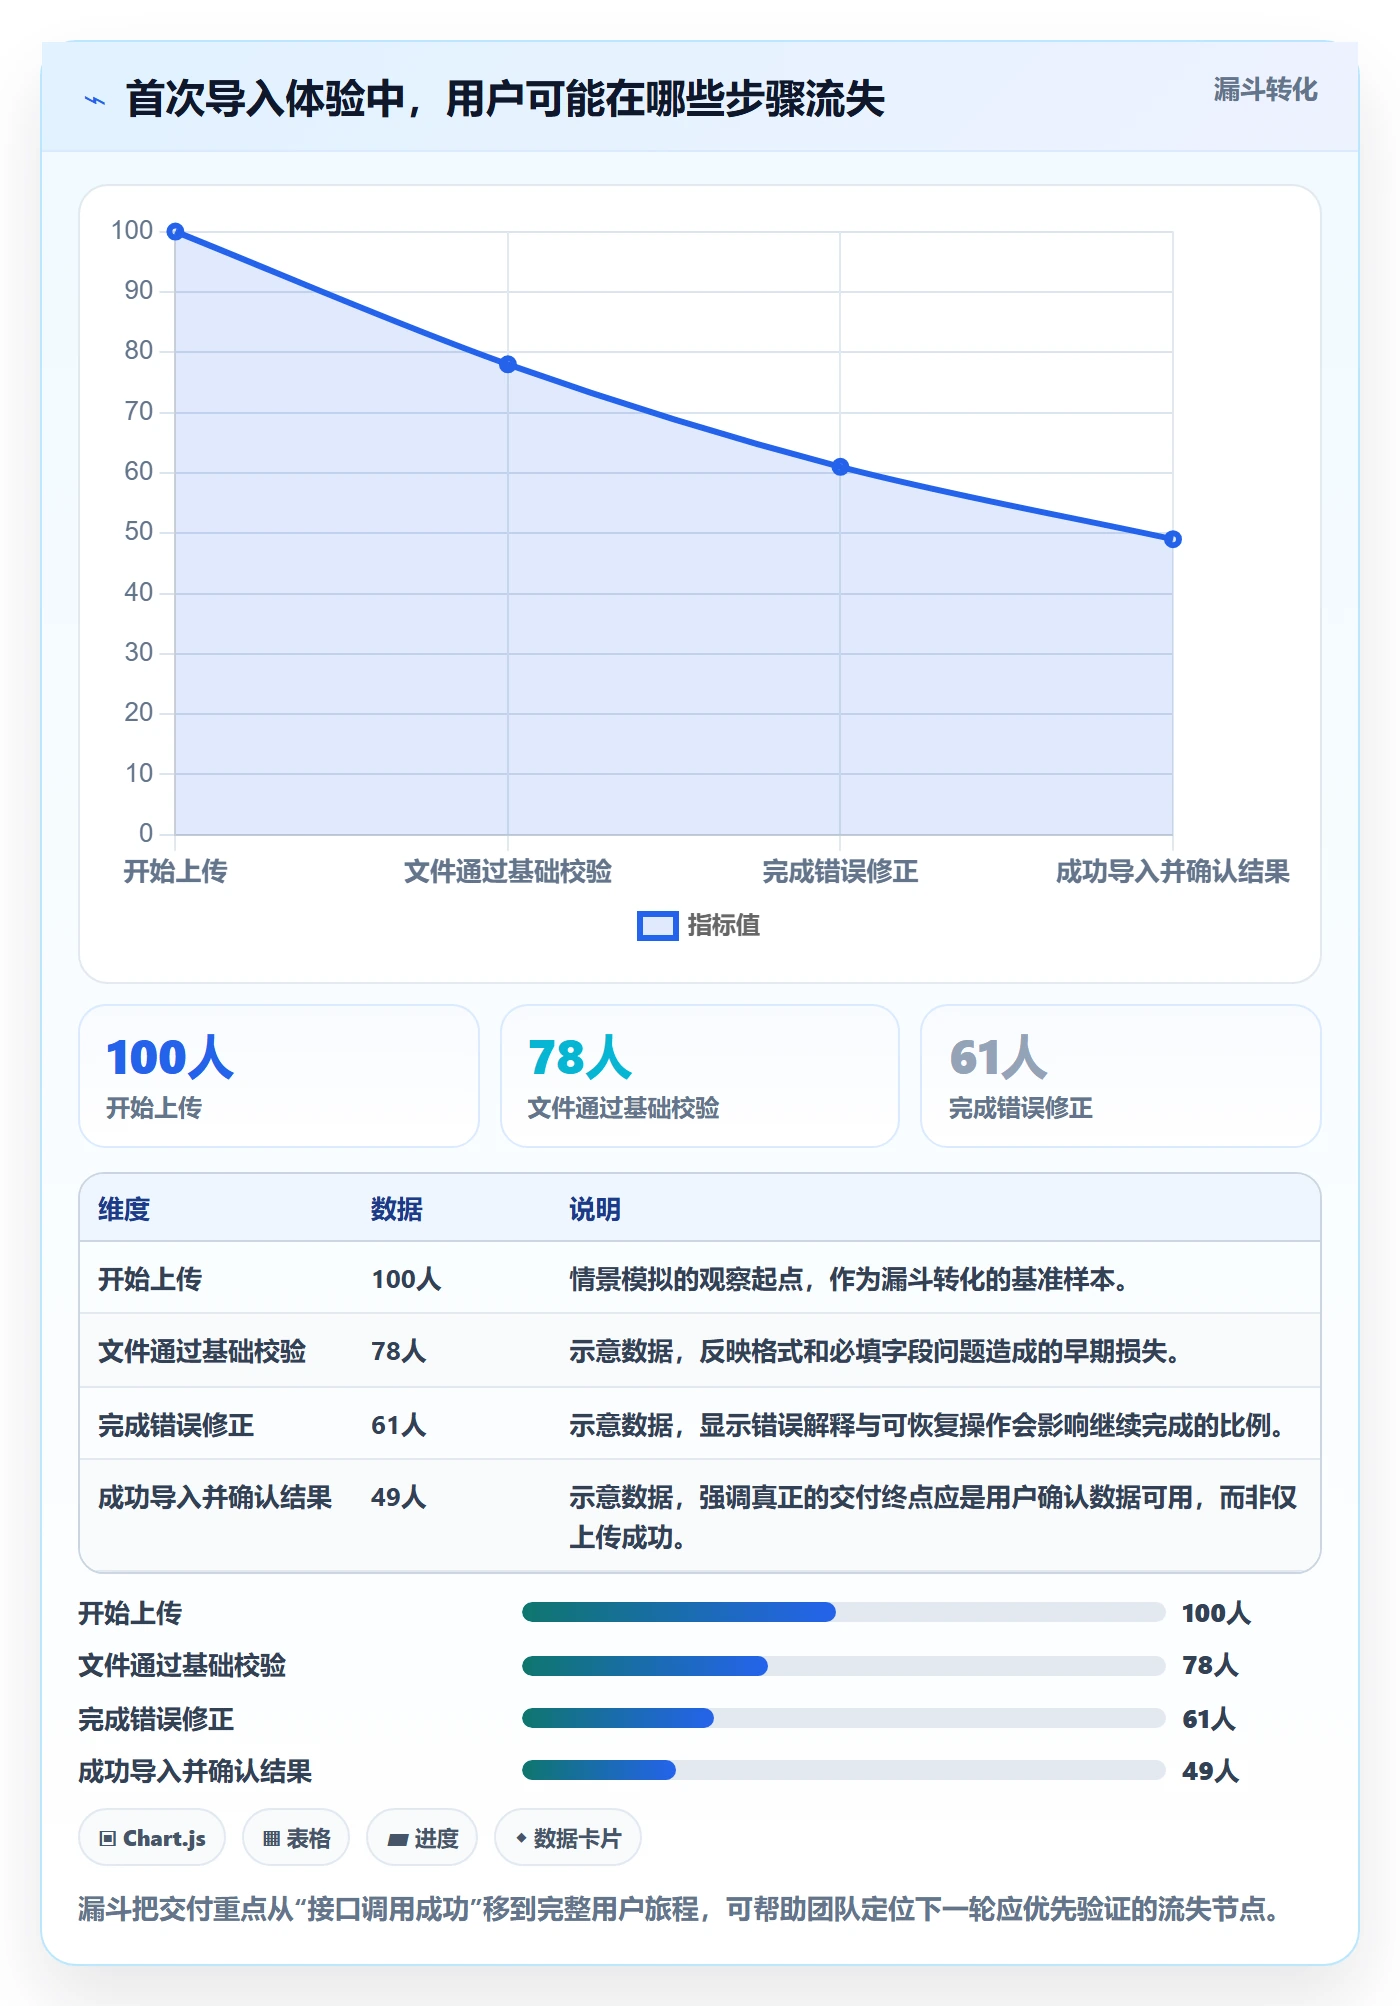Click the 漏斗转化 tag in header

1265,90
